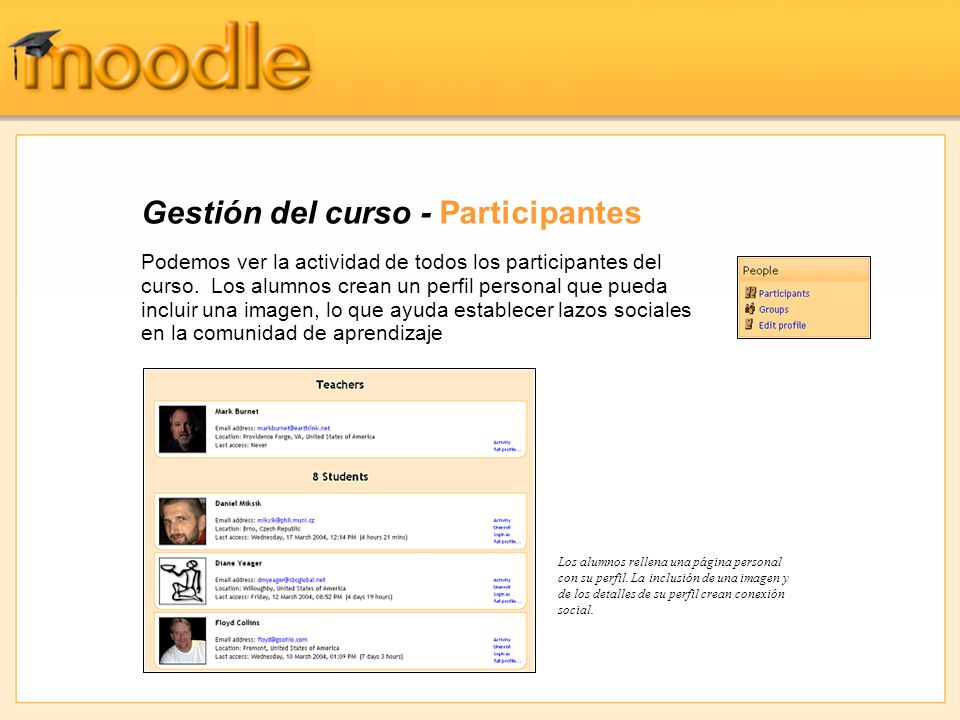Login as Daniel Miksik

pyautogui.click(x=501, y=534)
